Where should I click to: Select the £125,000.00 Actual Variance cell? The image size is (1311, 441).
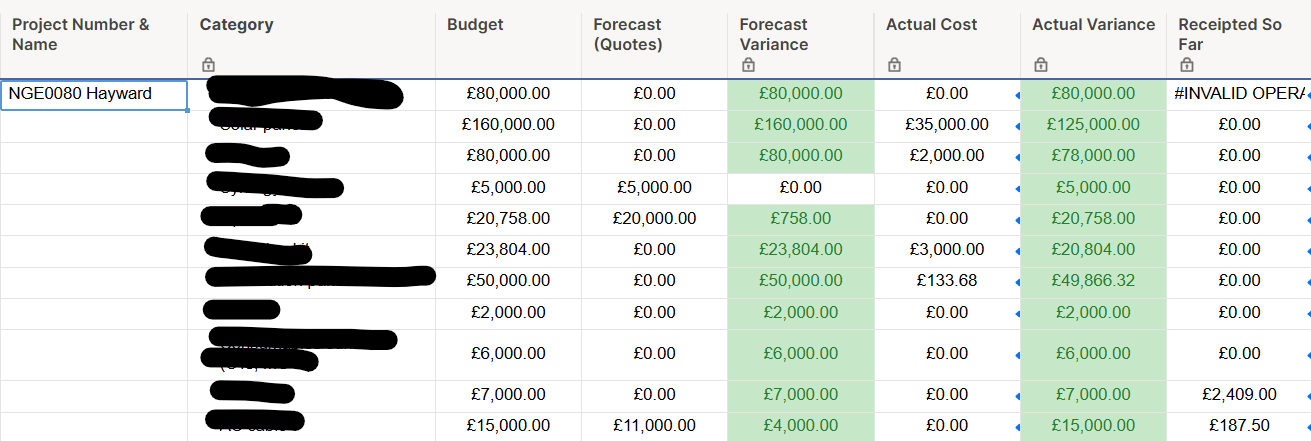[x=1092, y=125]
